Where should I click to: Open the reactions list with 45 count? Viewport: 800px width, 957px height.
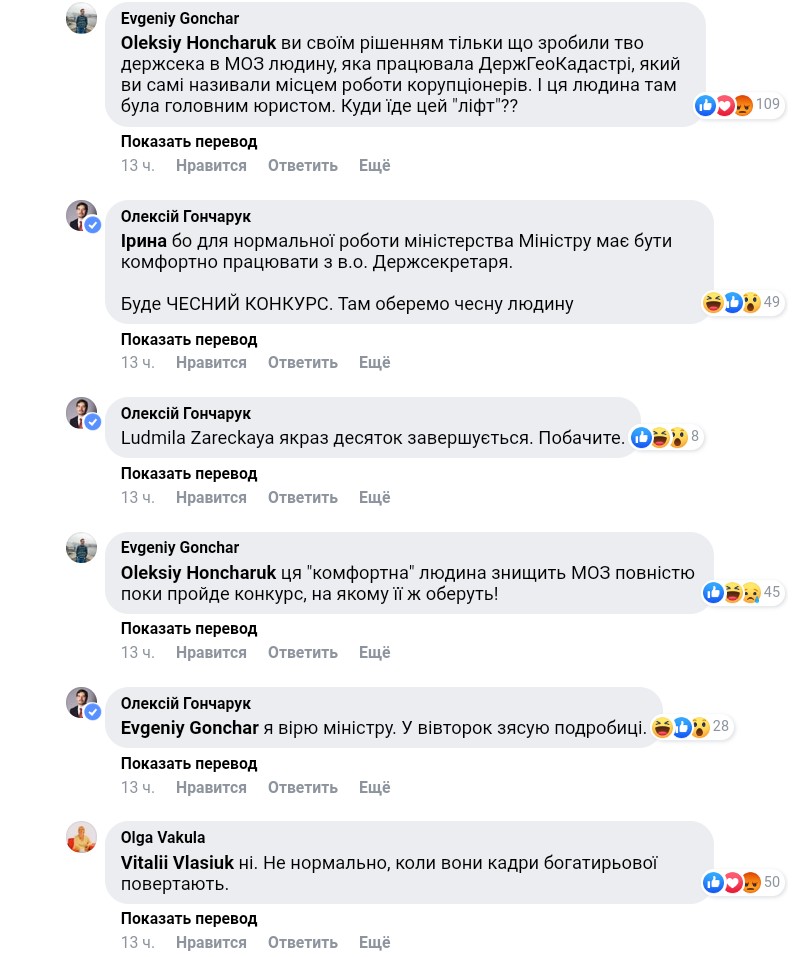point(738,592)
